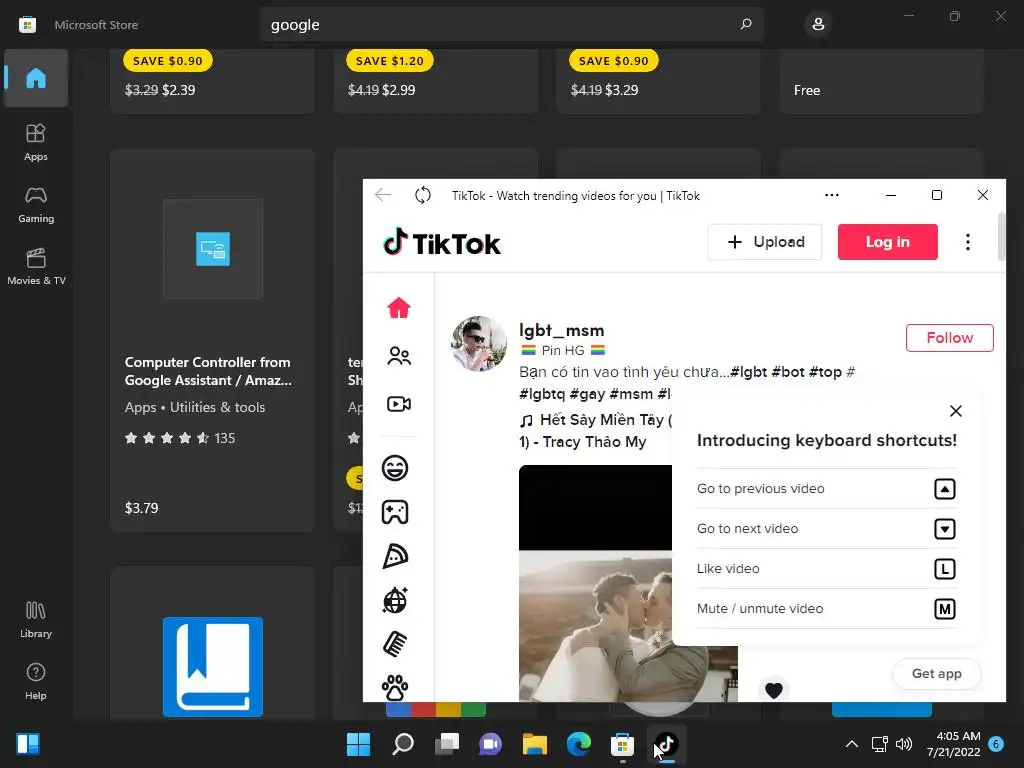The image size is (1024, 768).
Task: Click the M key icon for mute video
Action: point(944,609)
